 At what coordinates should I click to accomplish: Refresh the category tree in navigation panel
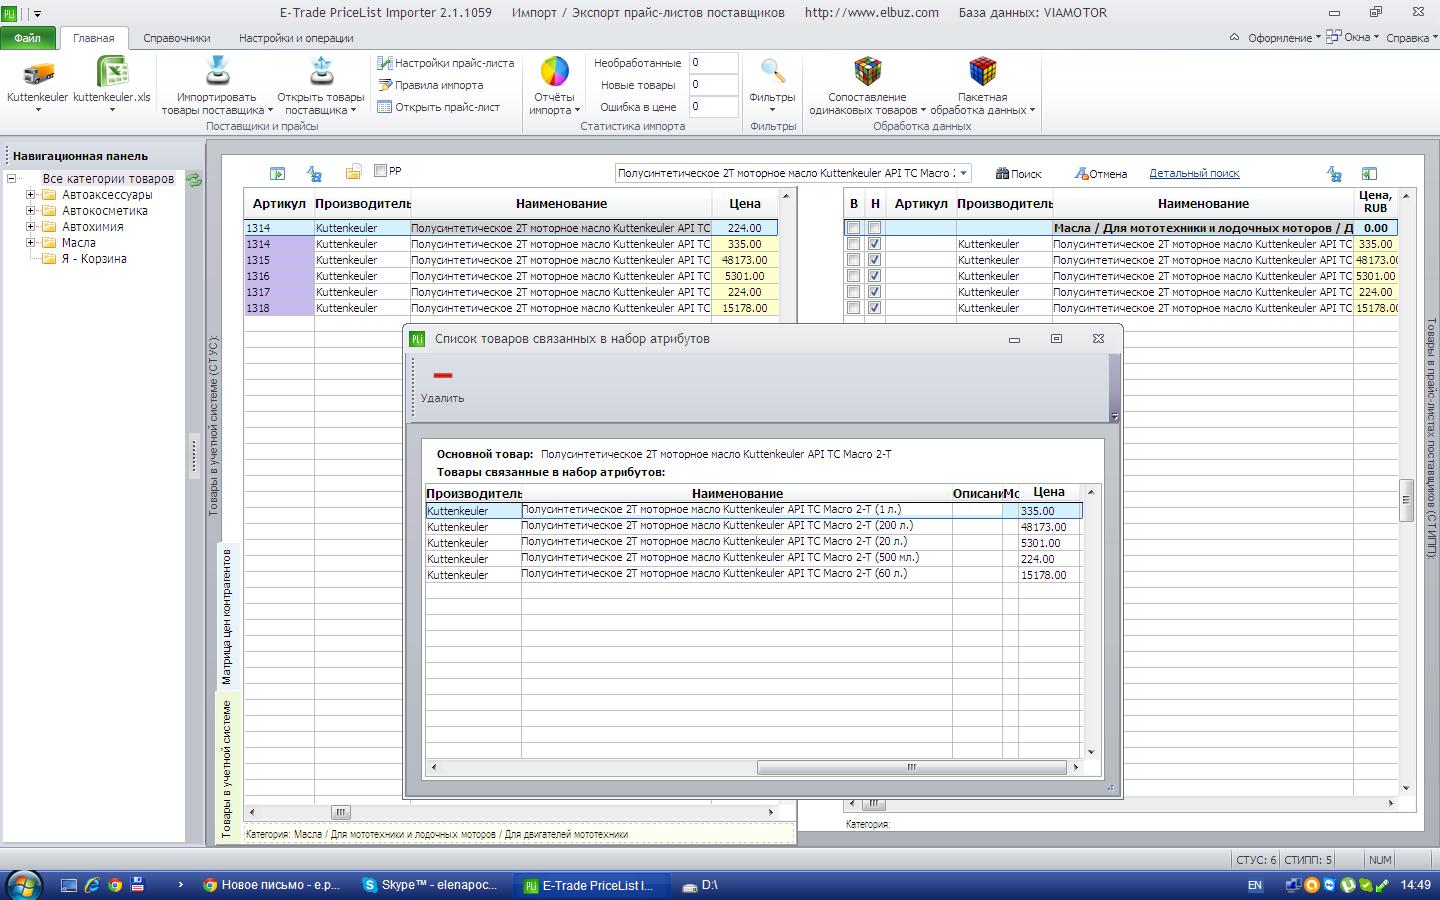click(x=194, y=180)
